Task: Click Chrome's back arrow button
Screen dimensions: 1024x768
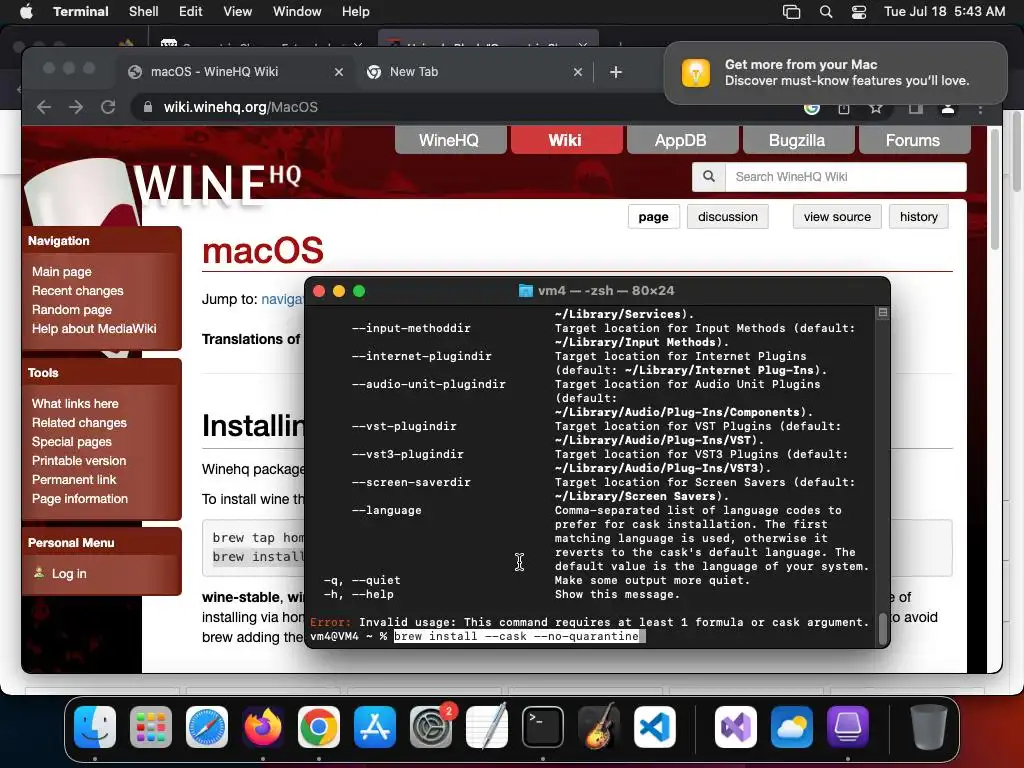Action: pyautogui.click(x=44, y=107)
